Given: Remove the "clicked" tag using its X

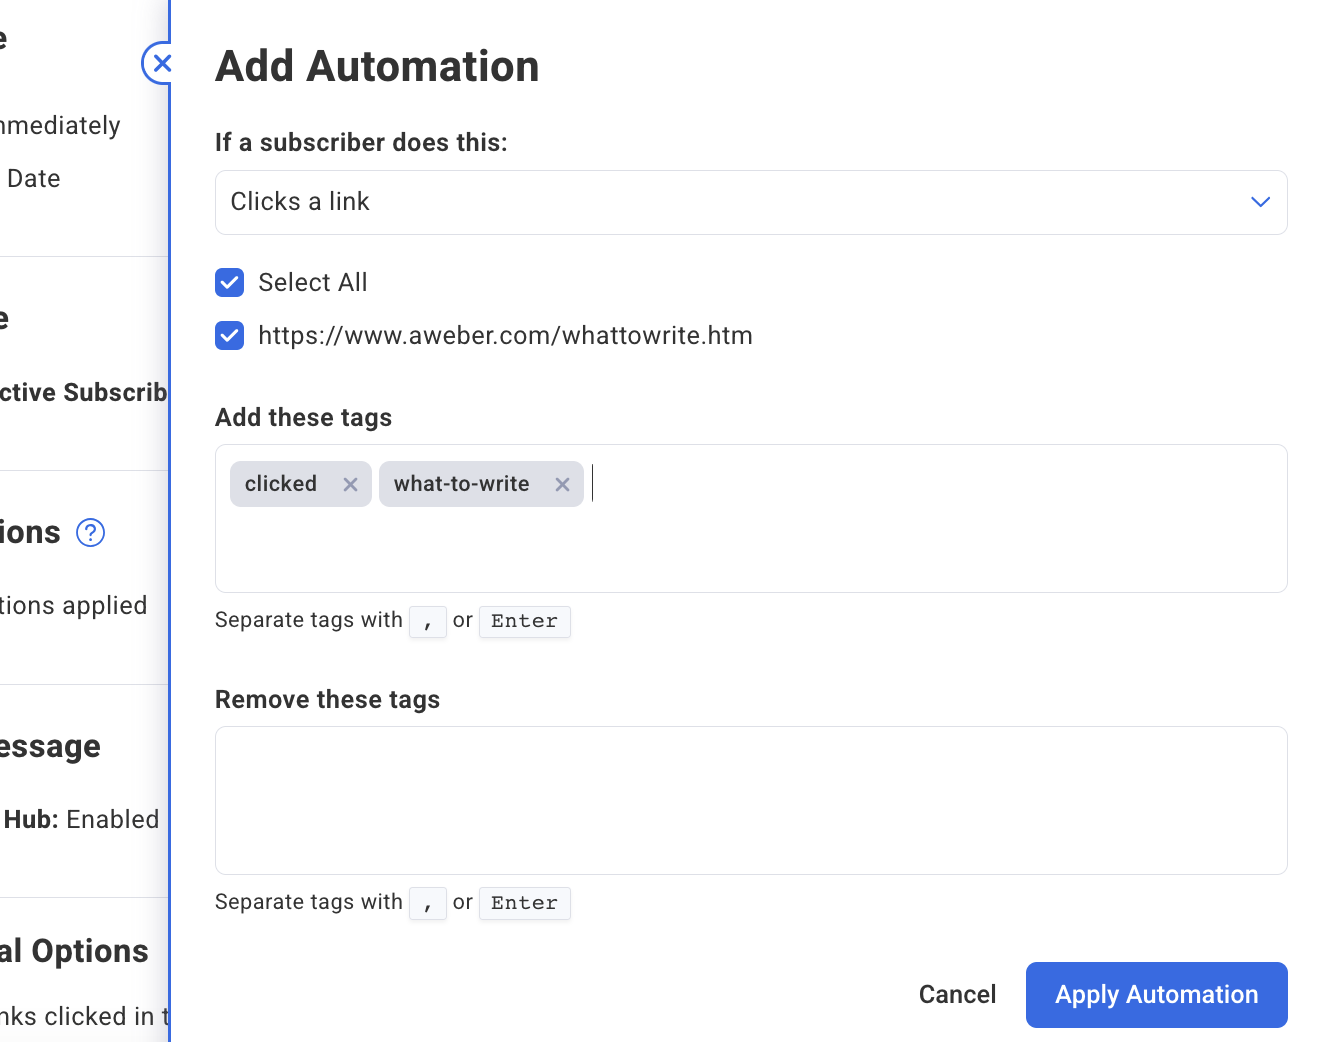Looking at the screenshot, I should (350, 484).
